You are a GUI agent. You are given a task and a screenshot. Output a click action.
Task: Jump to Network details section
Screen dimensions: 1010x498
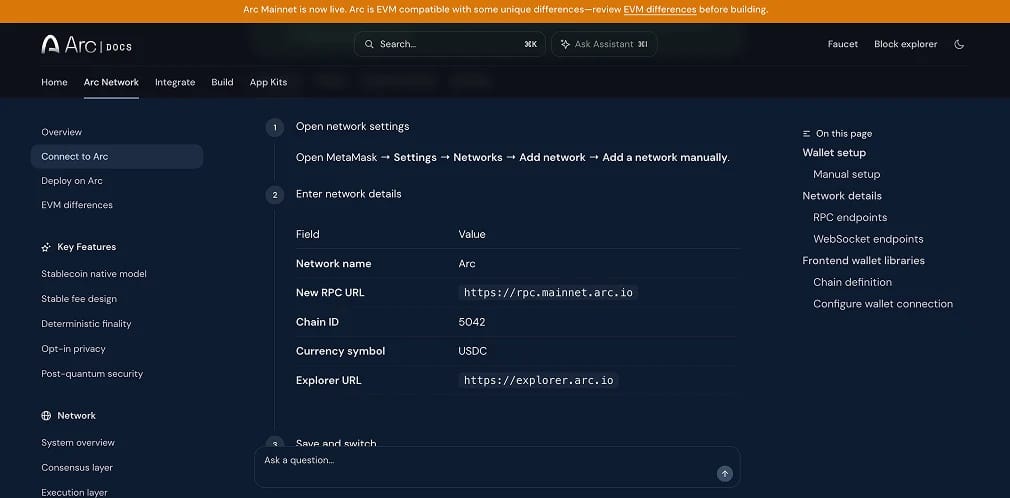point(842,196)
